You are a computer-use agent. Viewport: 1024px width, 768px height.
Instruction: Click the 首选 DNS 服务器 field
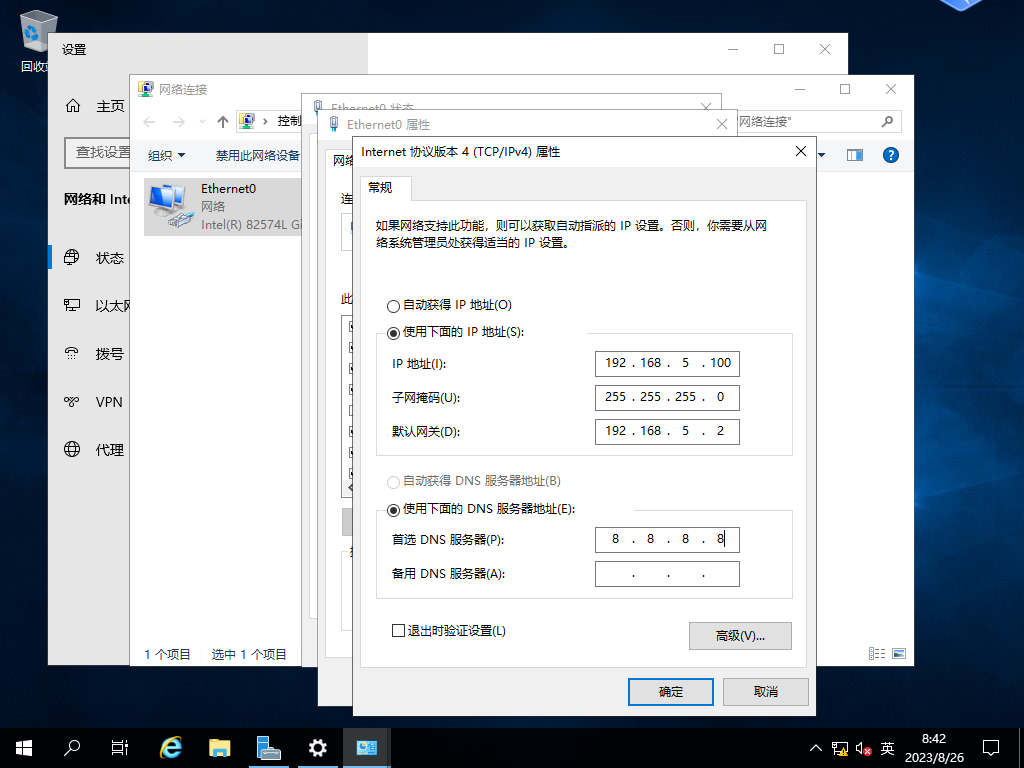pos(667,539)
